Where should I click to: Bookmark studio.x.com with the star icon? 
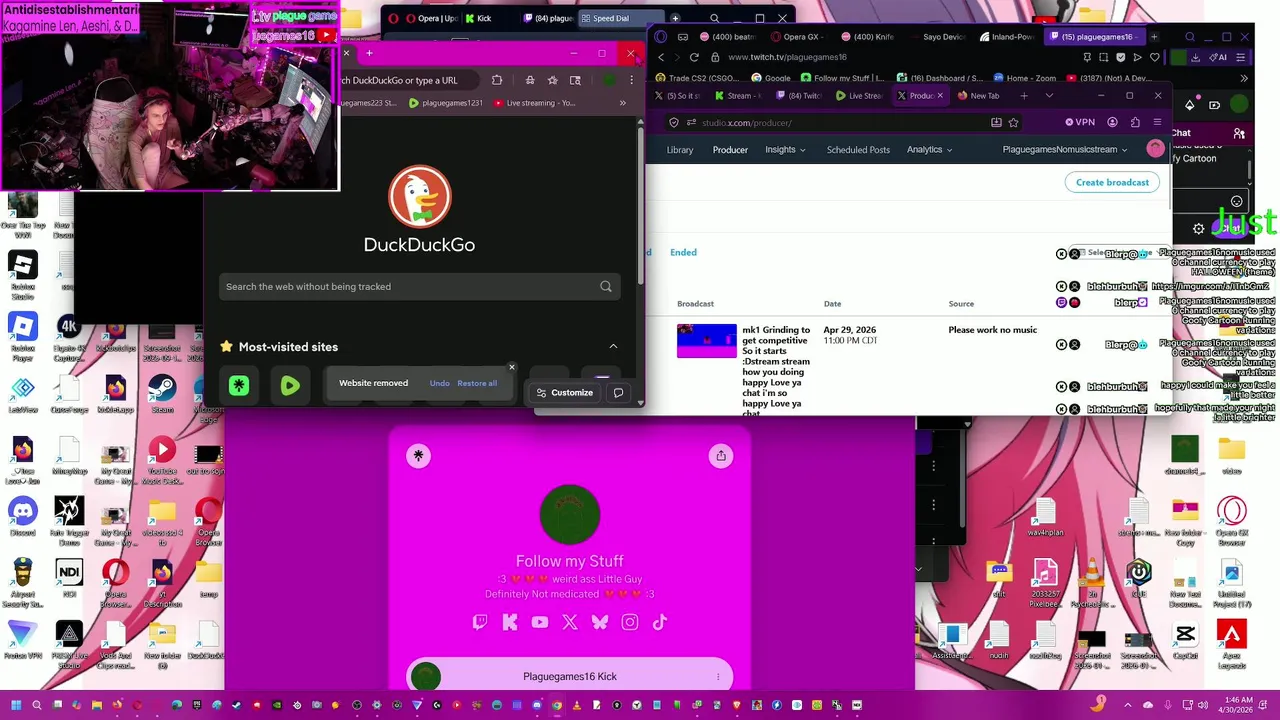1013,122
